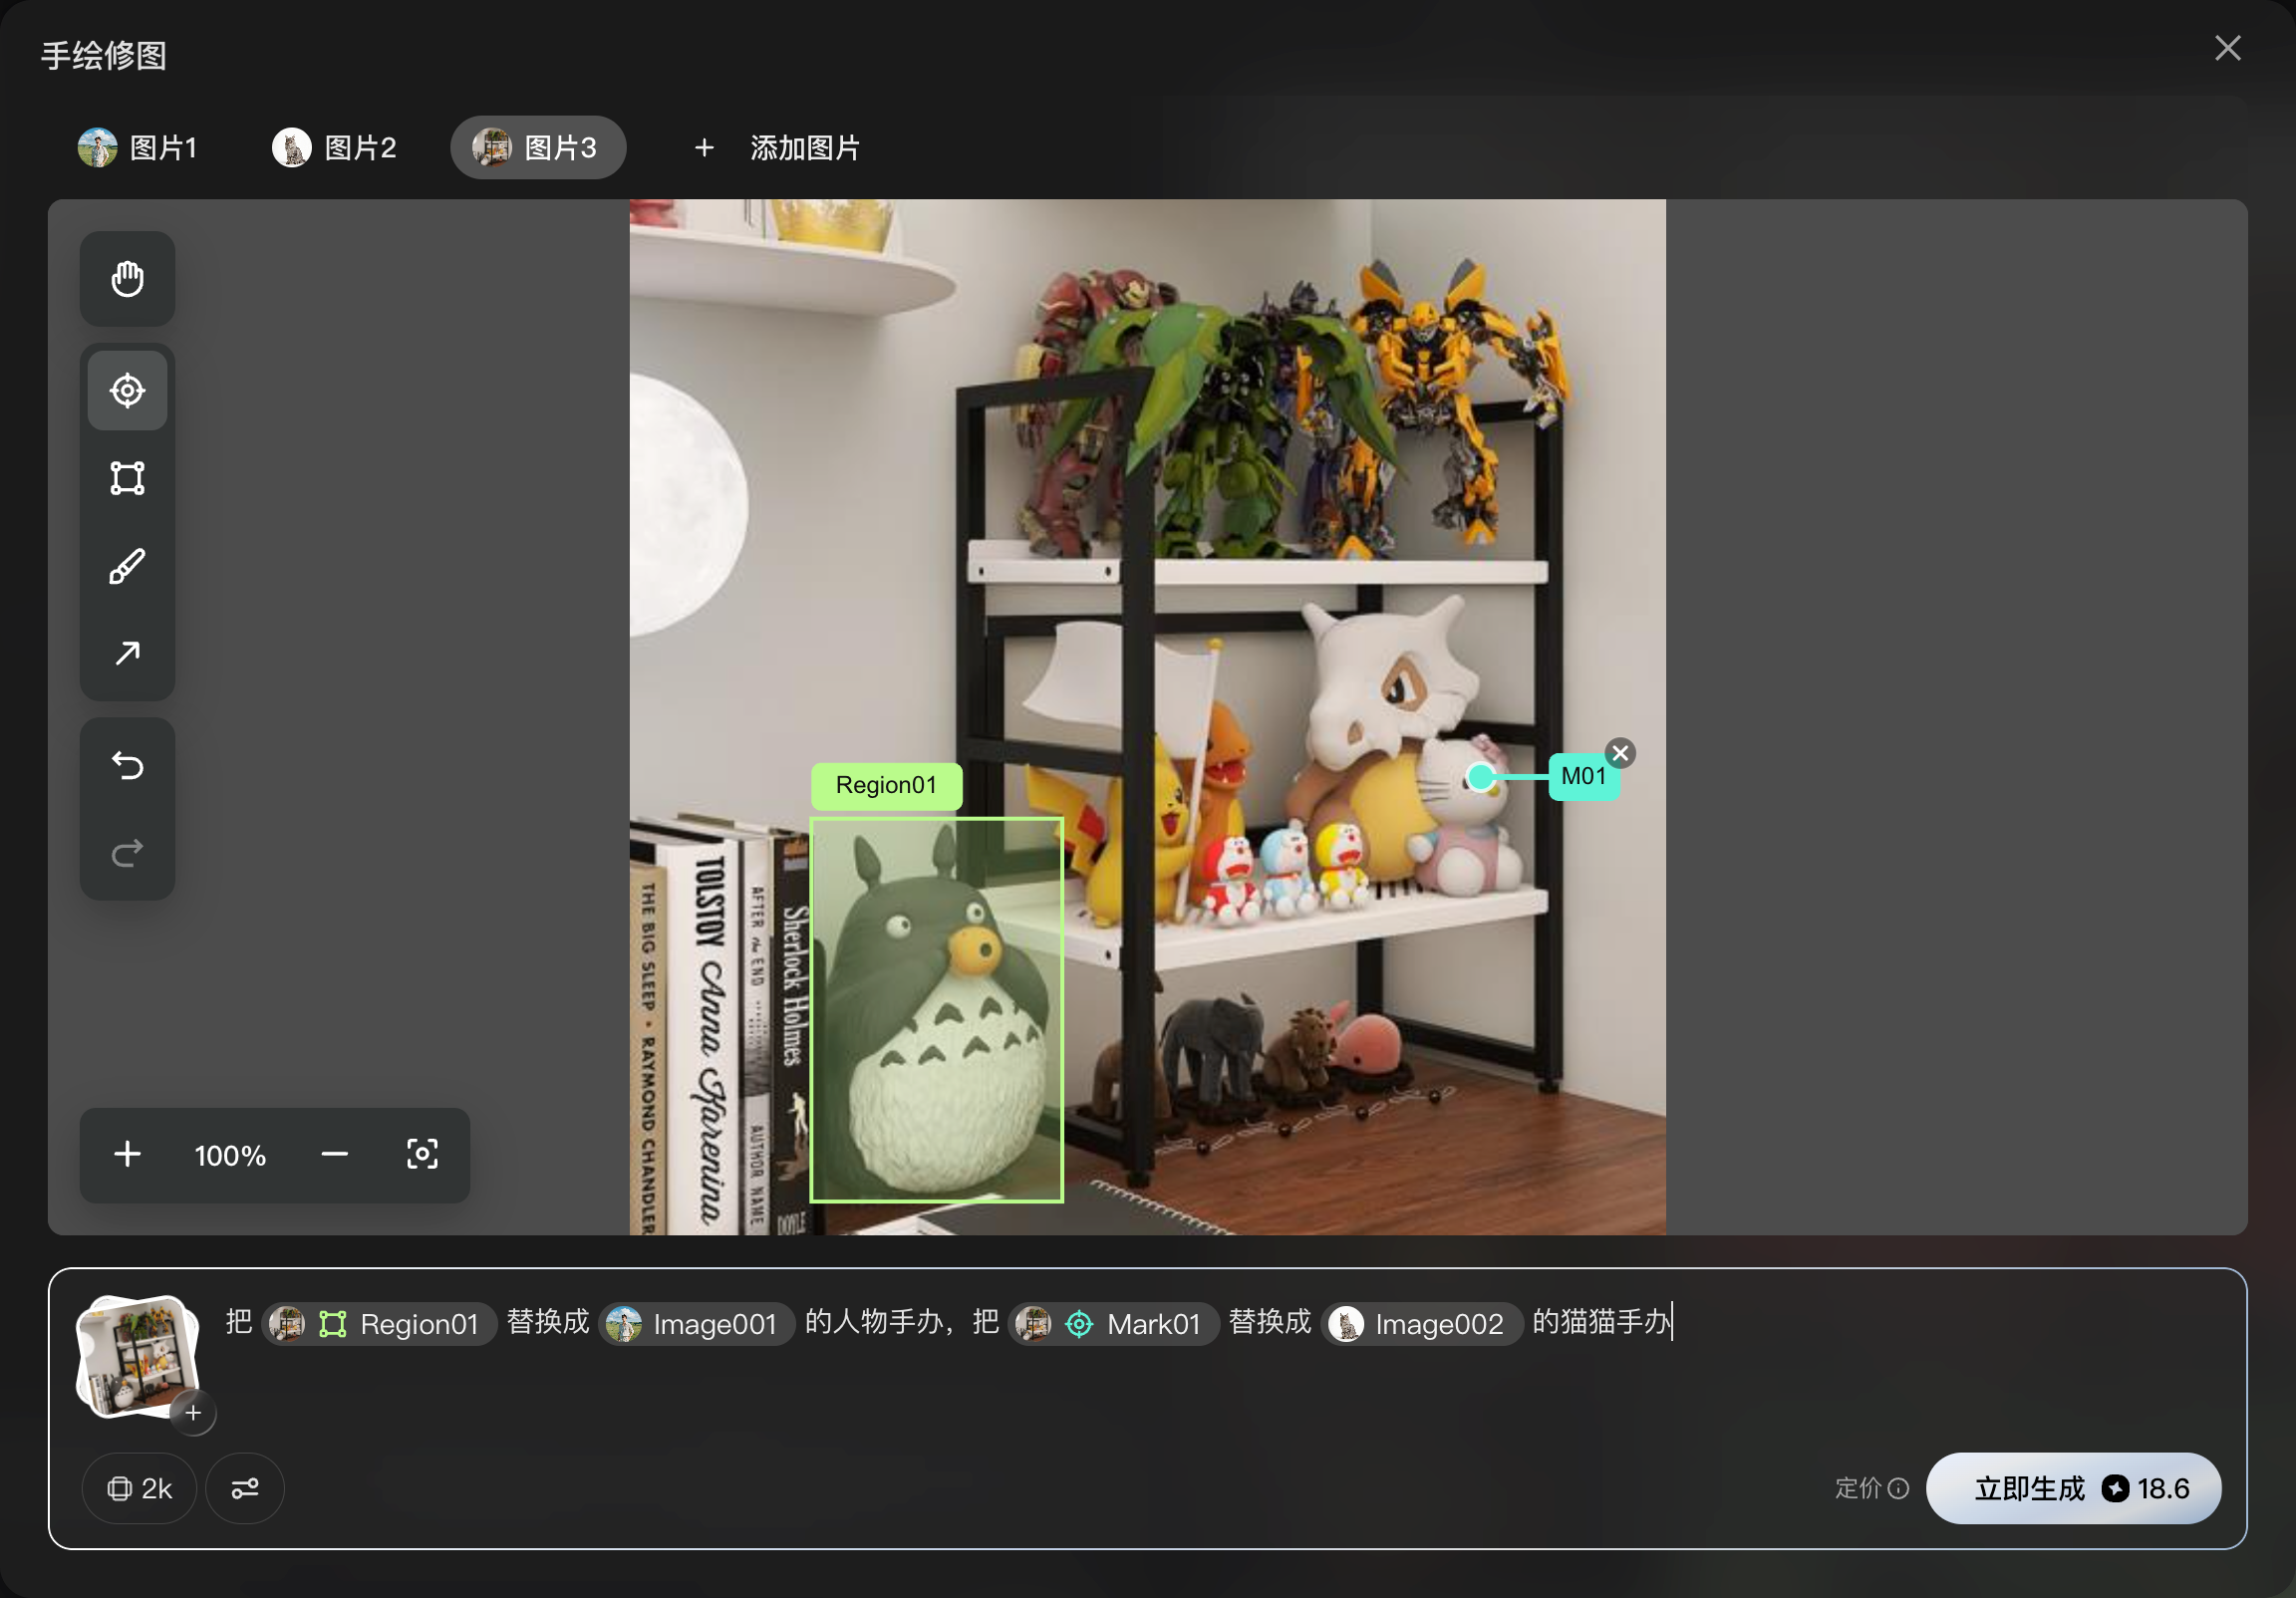Select the target mark point tool

pos(127,390)
